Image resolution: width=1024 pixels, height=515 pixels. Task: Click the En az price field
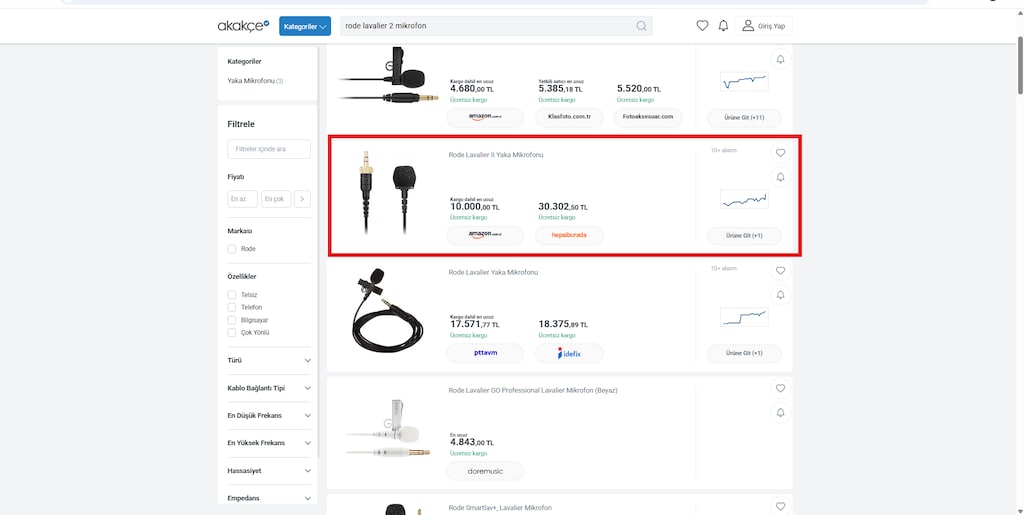pos(242,199)
